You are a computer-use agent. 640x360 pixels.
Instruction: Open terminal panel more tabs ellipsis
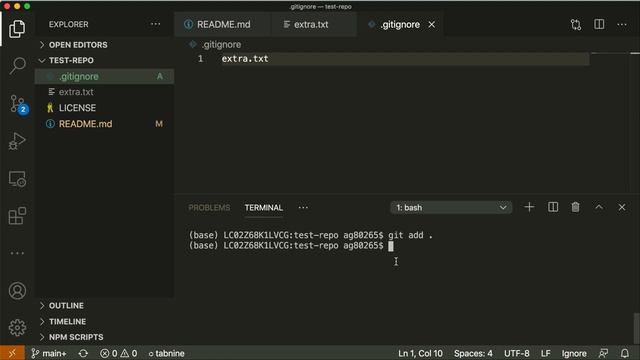303,208
